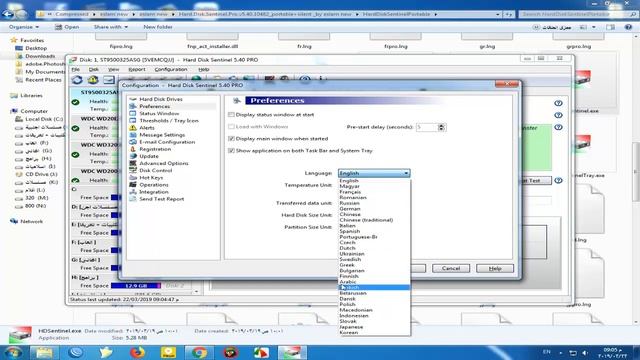Click the Update globe icon
Screen dimensions: 640x360
click(x=133, y=156)
